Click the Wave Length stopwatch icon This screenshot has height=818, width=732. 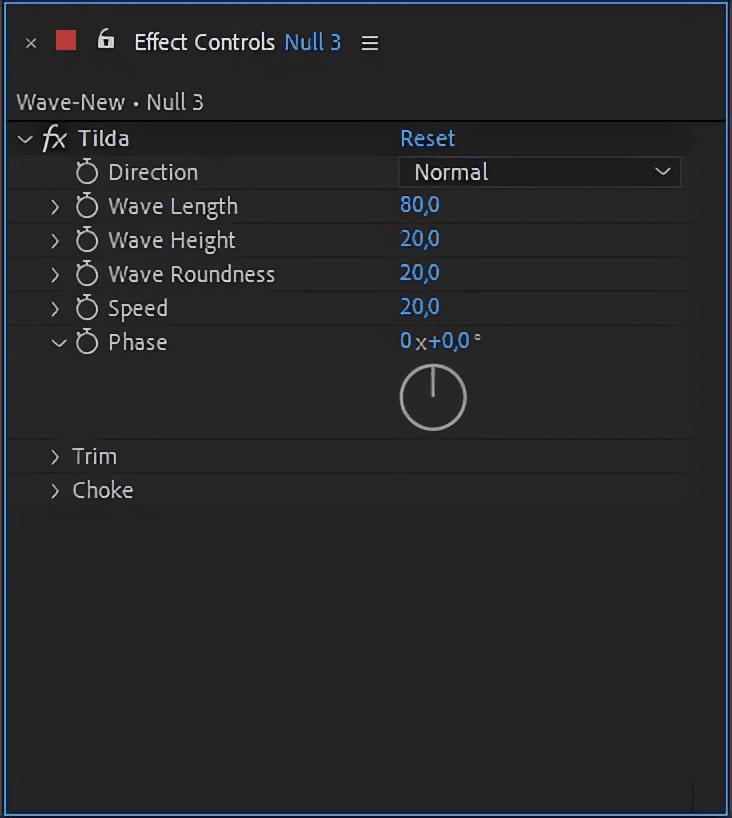point(87,207)
